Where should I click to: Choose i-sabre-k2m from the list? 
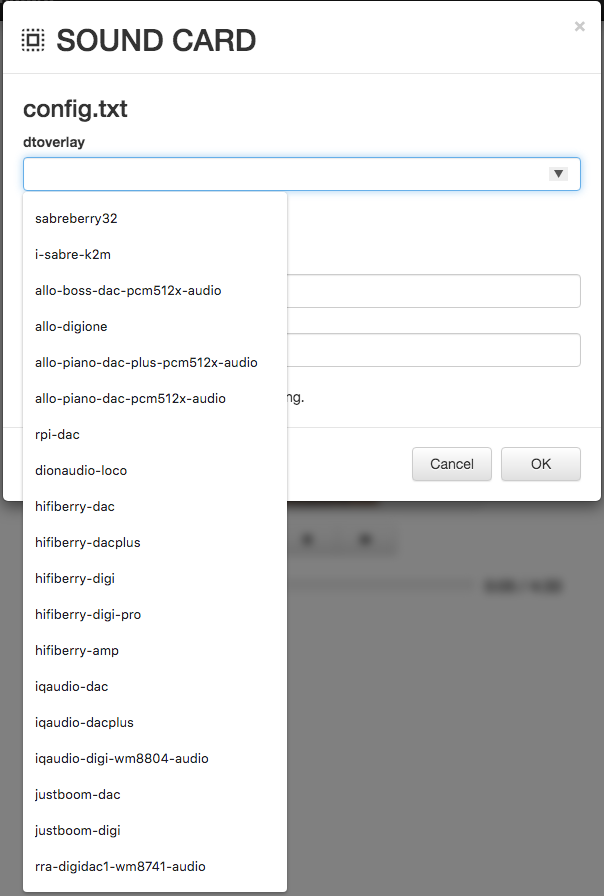click(x=155, y=254)
